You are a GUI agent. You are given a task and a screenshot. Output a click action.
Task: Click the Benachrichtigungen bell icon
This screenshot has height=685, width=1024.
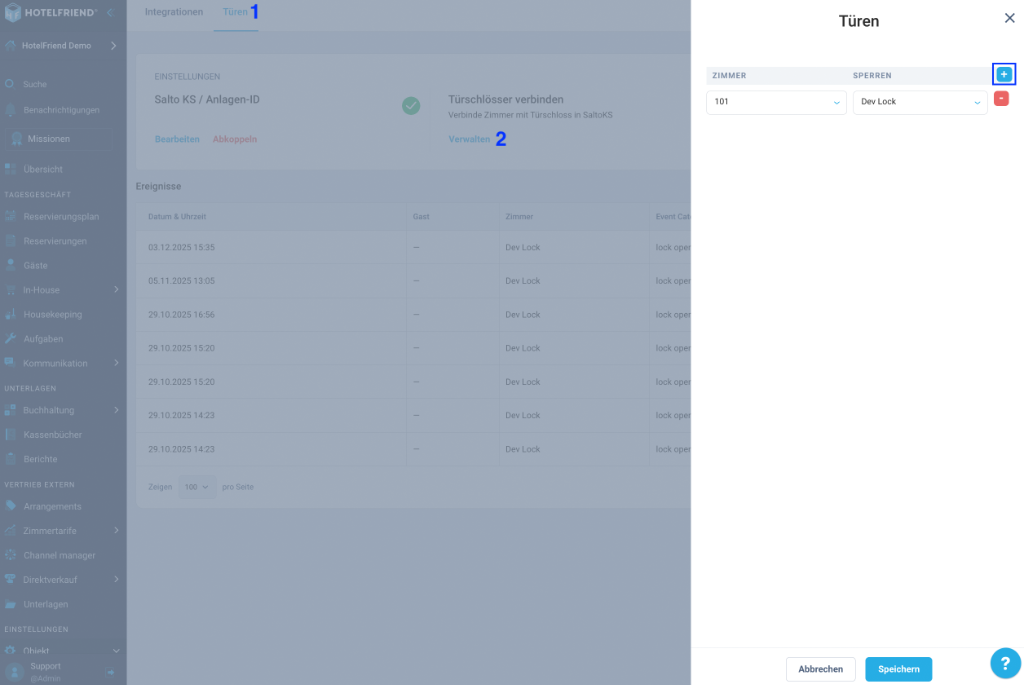pos(10,110)
